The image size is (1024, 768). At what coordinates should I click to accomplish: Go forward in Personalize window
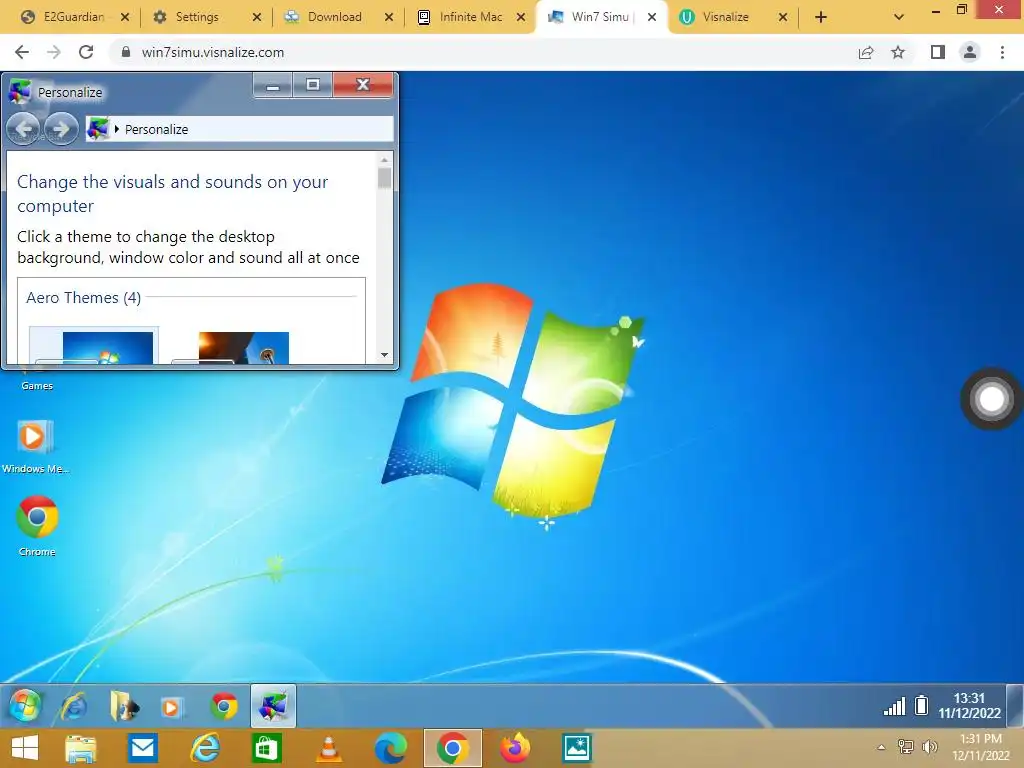coord(61,129)
